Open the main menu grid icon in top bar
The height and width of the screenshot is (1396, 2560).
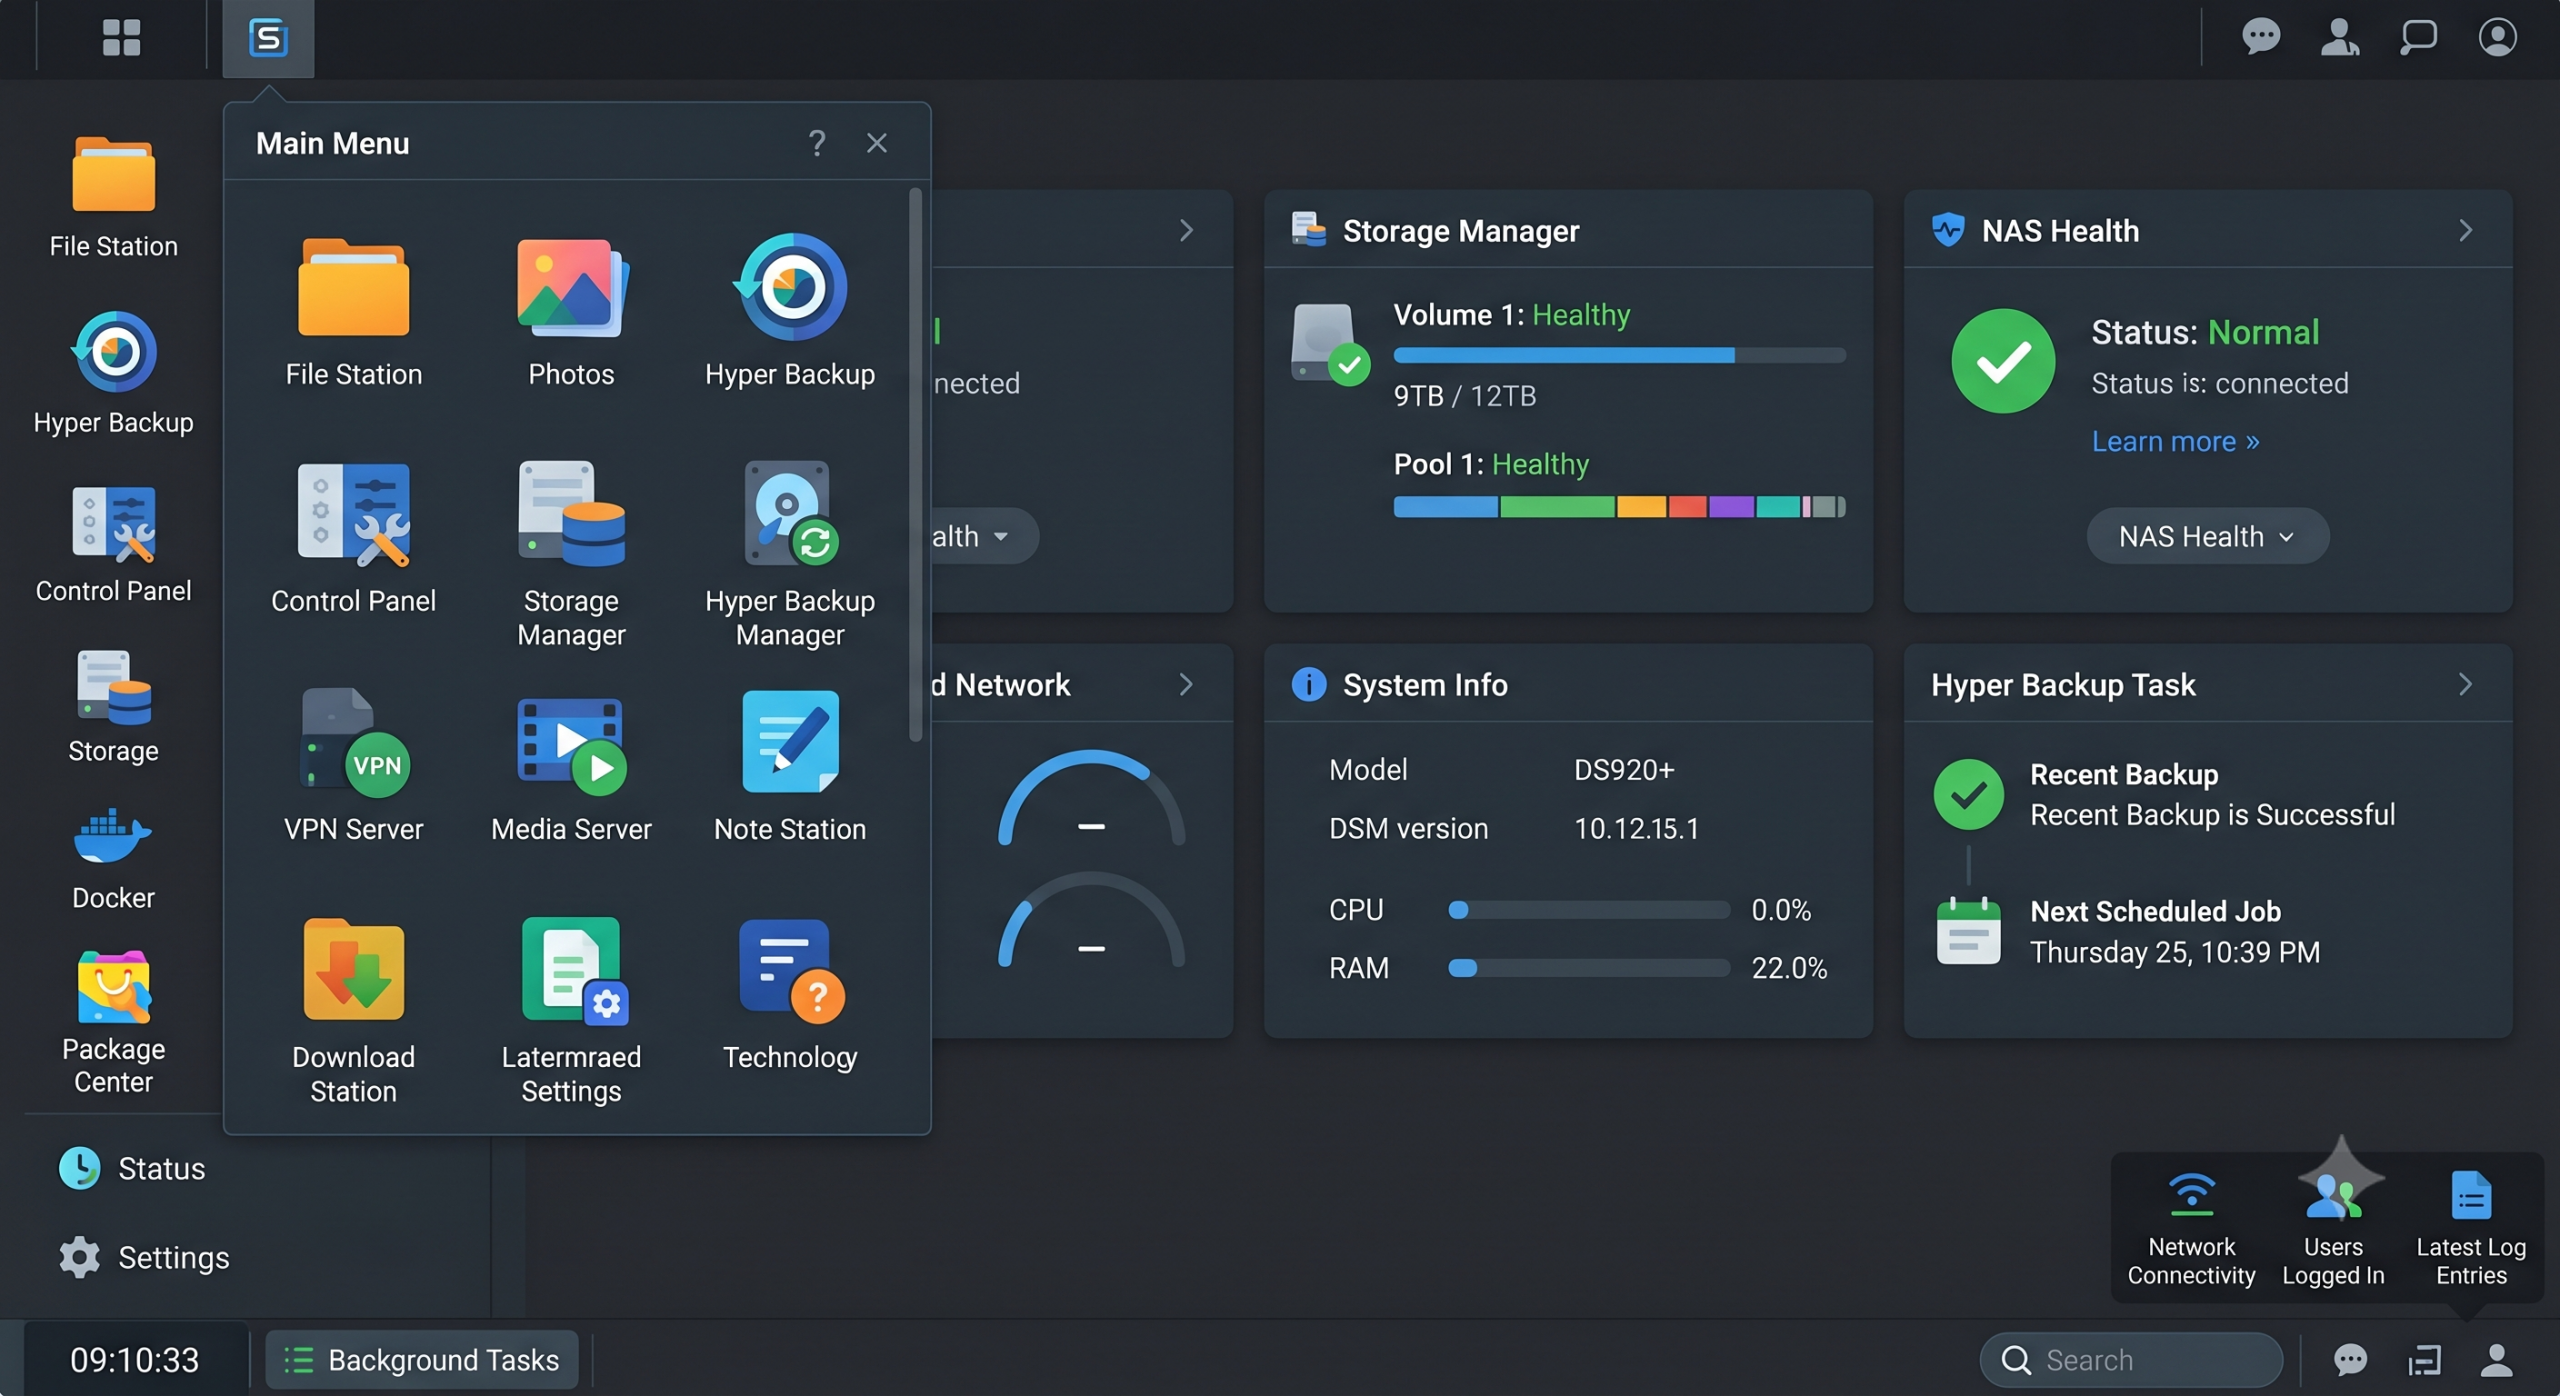click(121, 38)
